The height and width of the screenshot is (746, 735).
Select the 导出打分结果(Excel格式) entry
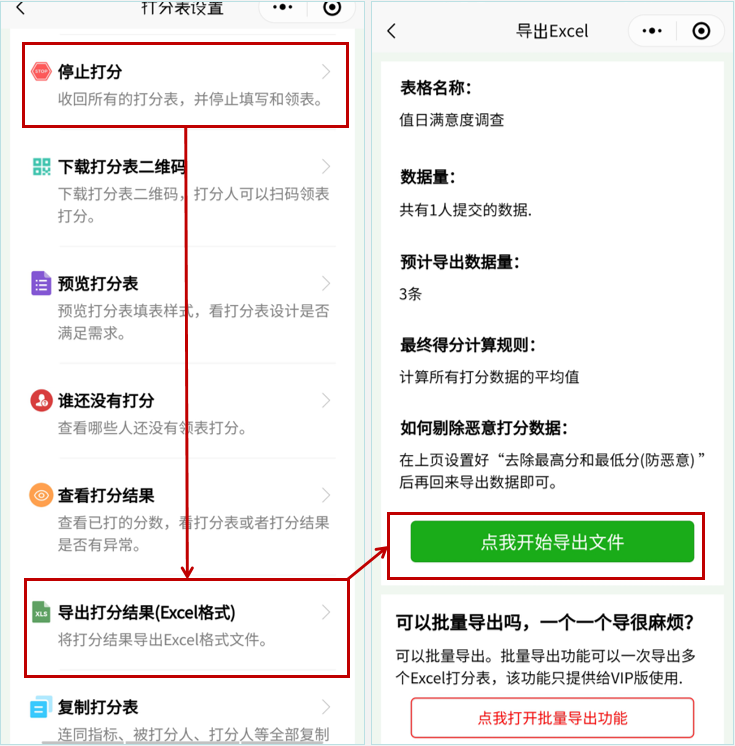tap(186, 625)
